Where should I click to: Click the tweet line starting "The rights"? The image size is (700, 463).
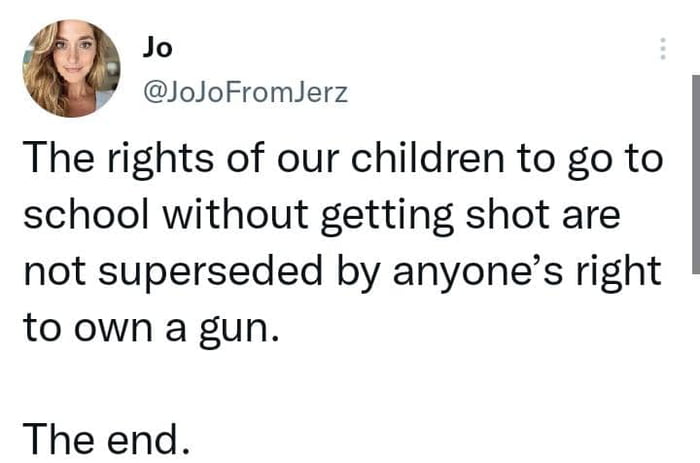pyautogui.click(x=340, y=162)
